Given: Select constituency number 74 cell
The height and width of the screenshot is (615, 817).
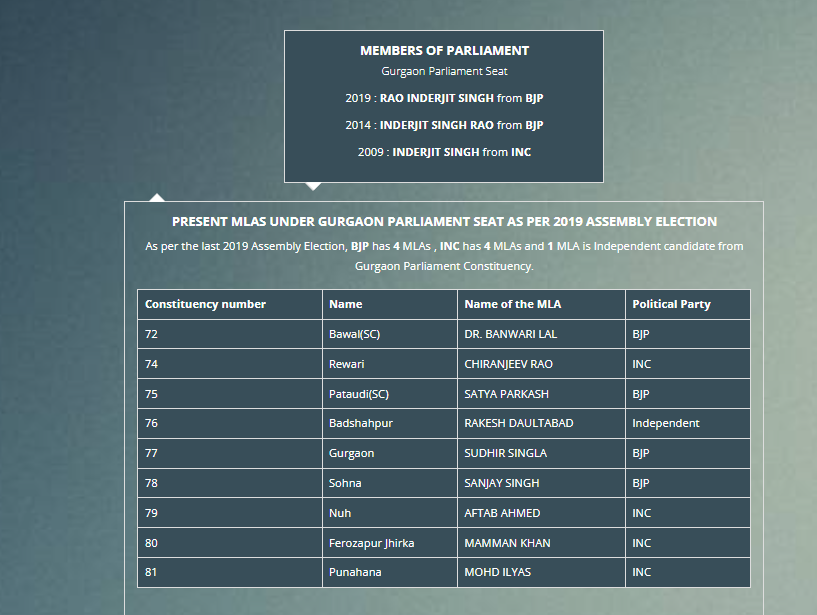Looking at the screenshot, I should (x=230, y=364).
